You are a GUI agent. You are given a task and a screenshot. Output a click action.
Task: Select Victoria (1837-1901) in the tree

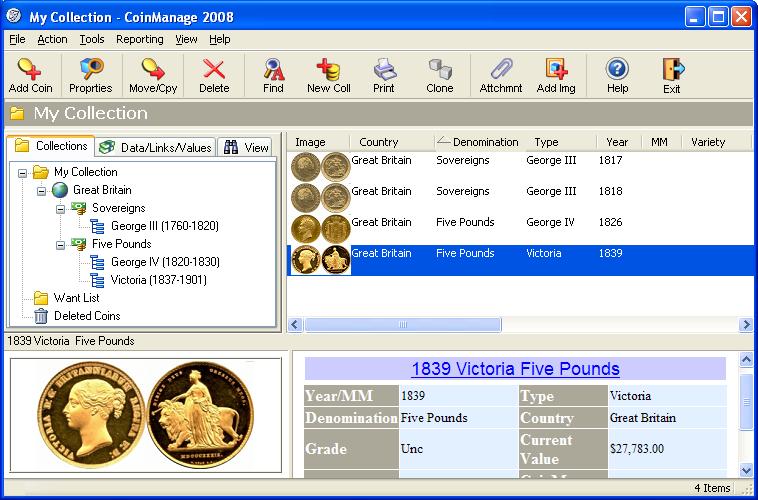click(x=159, y=280)
